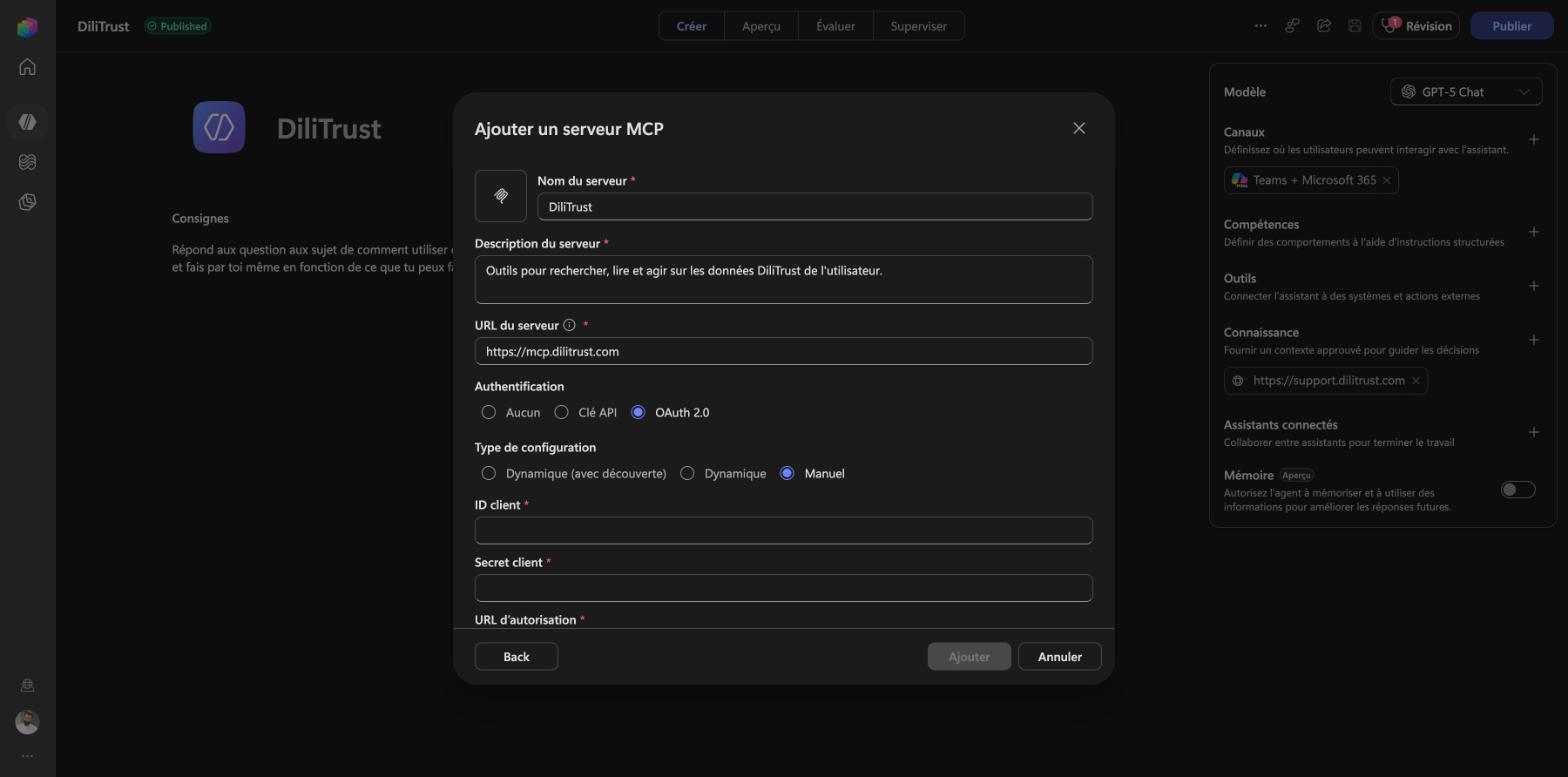Add a tool with the Outils plus

pos(1533,286)
